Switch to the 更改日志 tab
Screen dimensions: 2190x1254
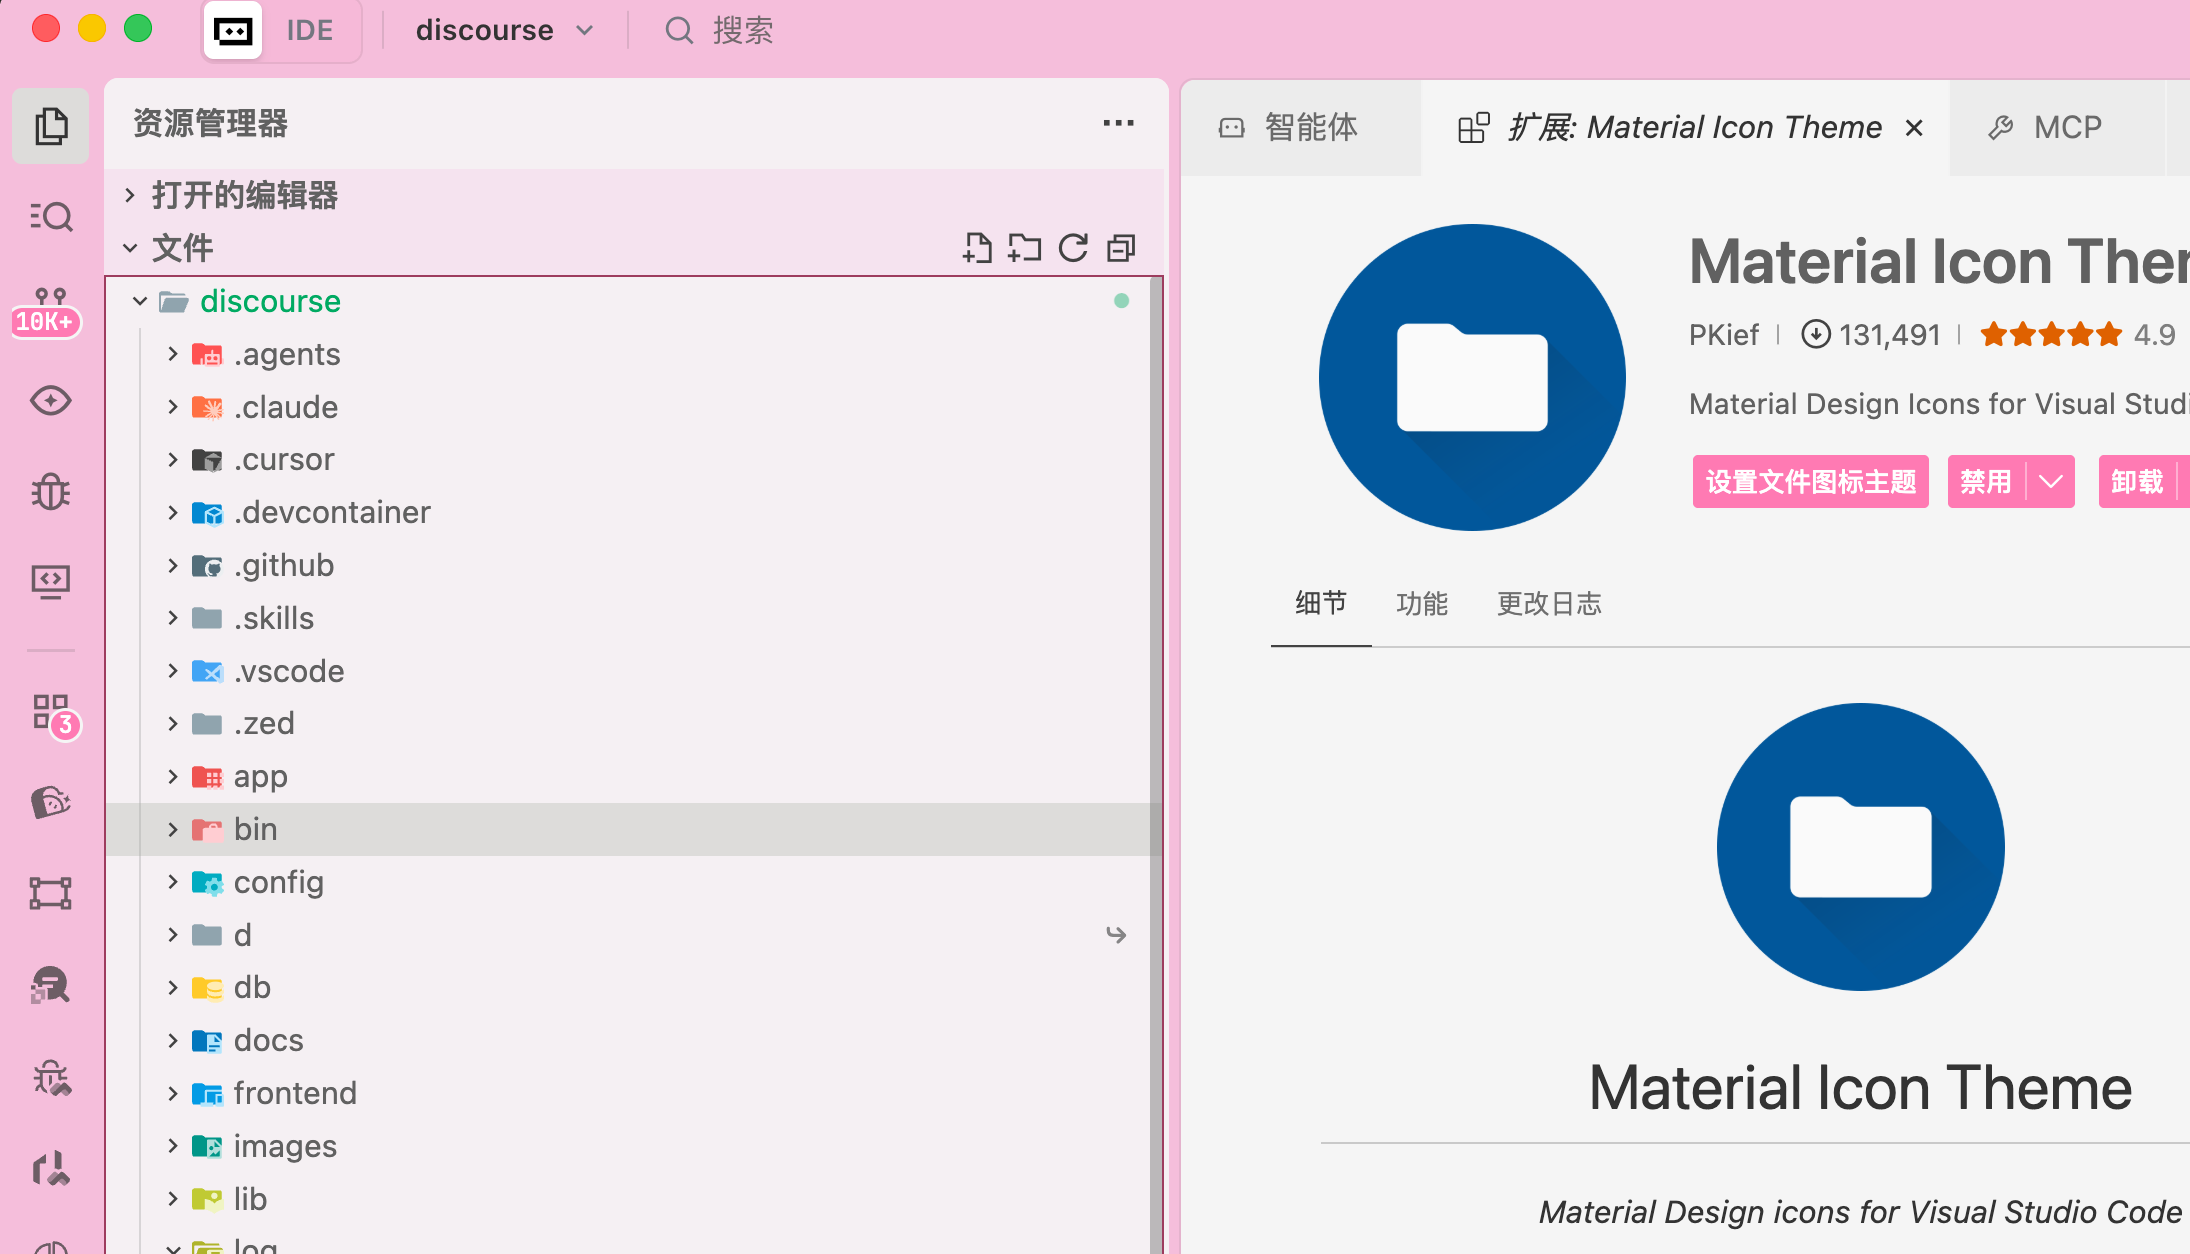1548,604
